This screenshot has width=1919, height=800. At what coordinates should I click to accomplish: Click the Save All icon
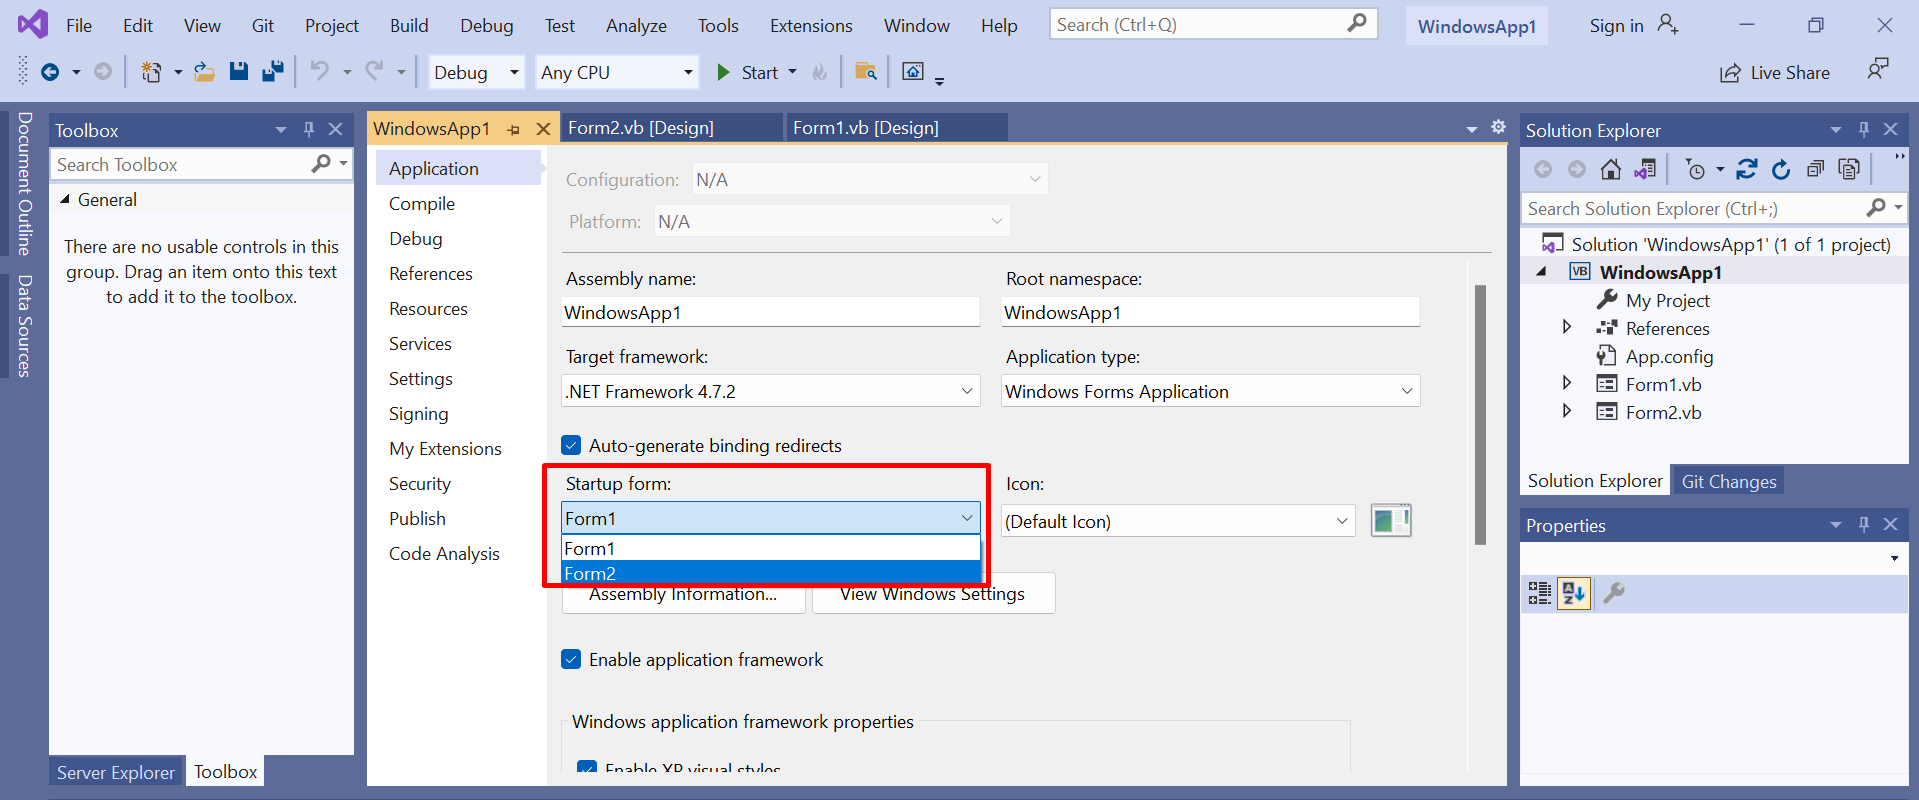(272, 71)
